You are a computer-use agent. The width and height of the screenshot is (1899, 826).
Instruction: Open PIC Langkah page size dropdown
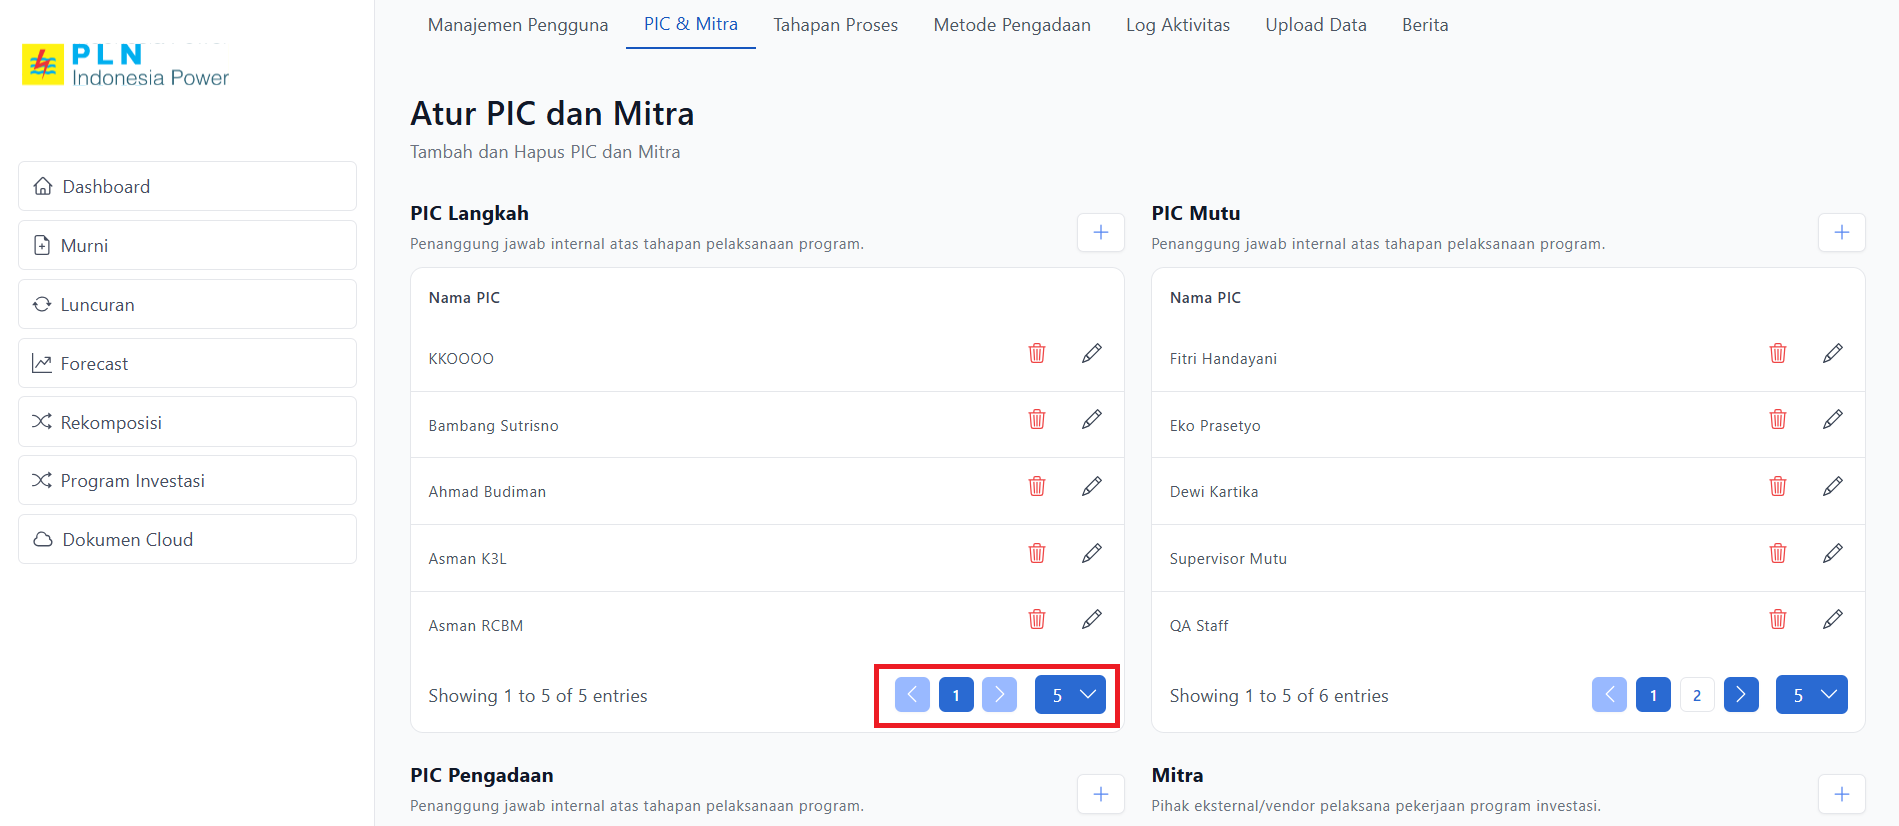pos(1070,695)
